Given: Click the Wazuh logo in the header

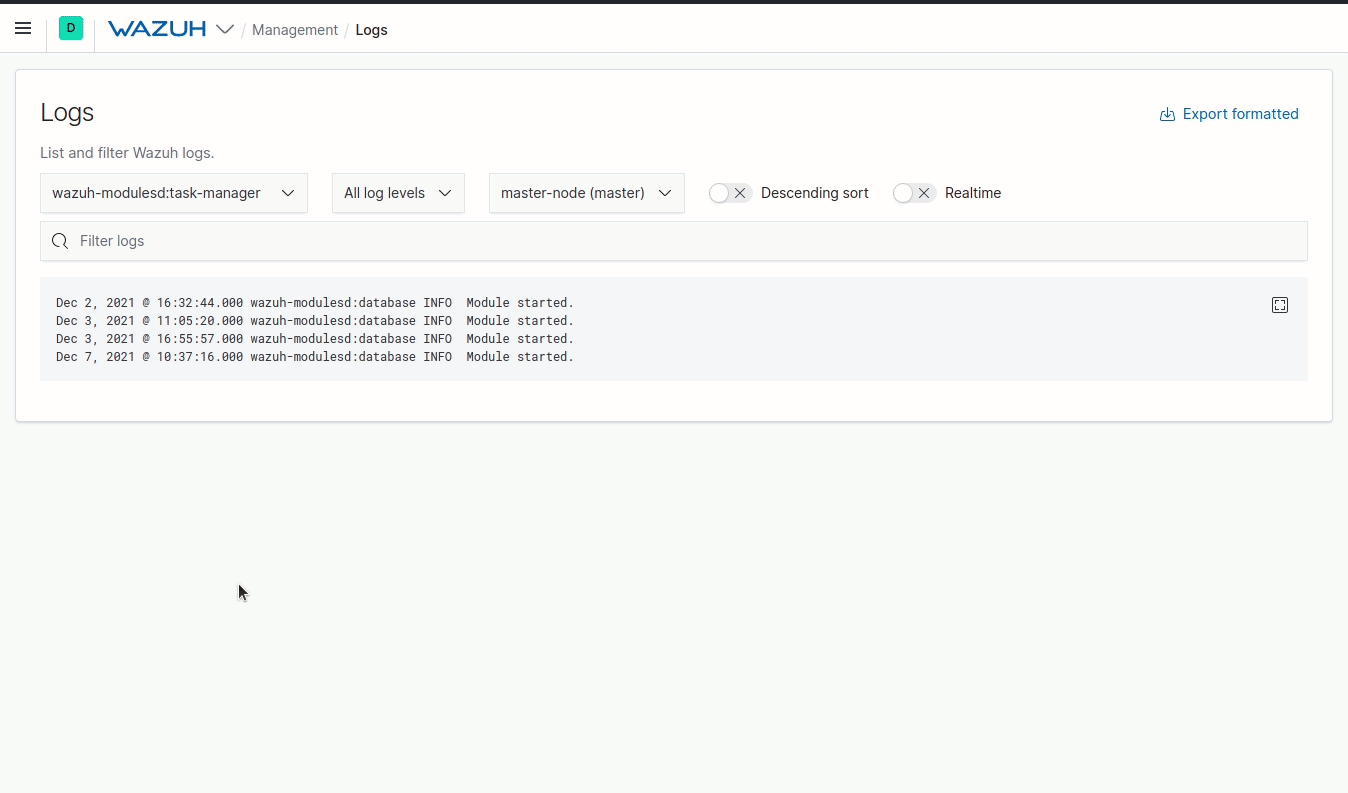Looking at the screenshot, I should pyautogui.click(x=156, y=28).
